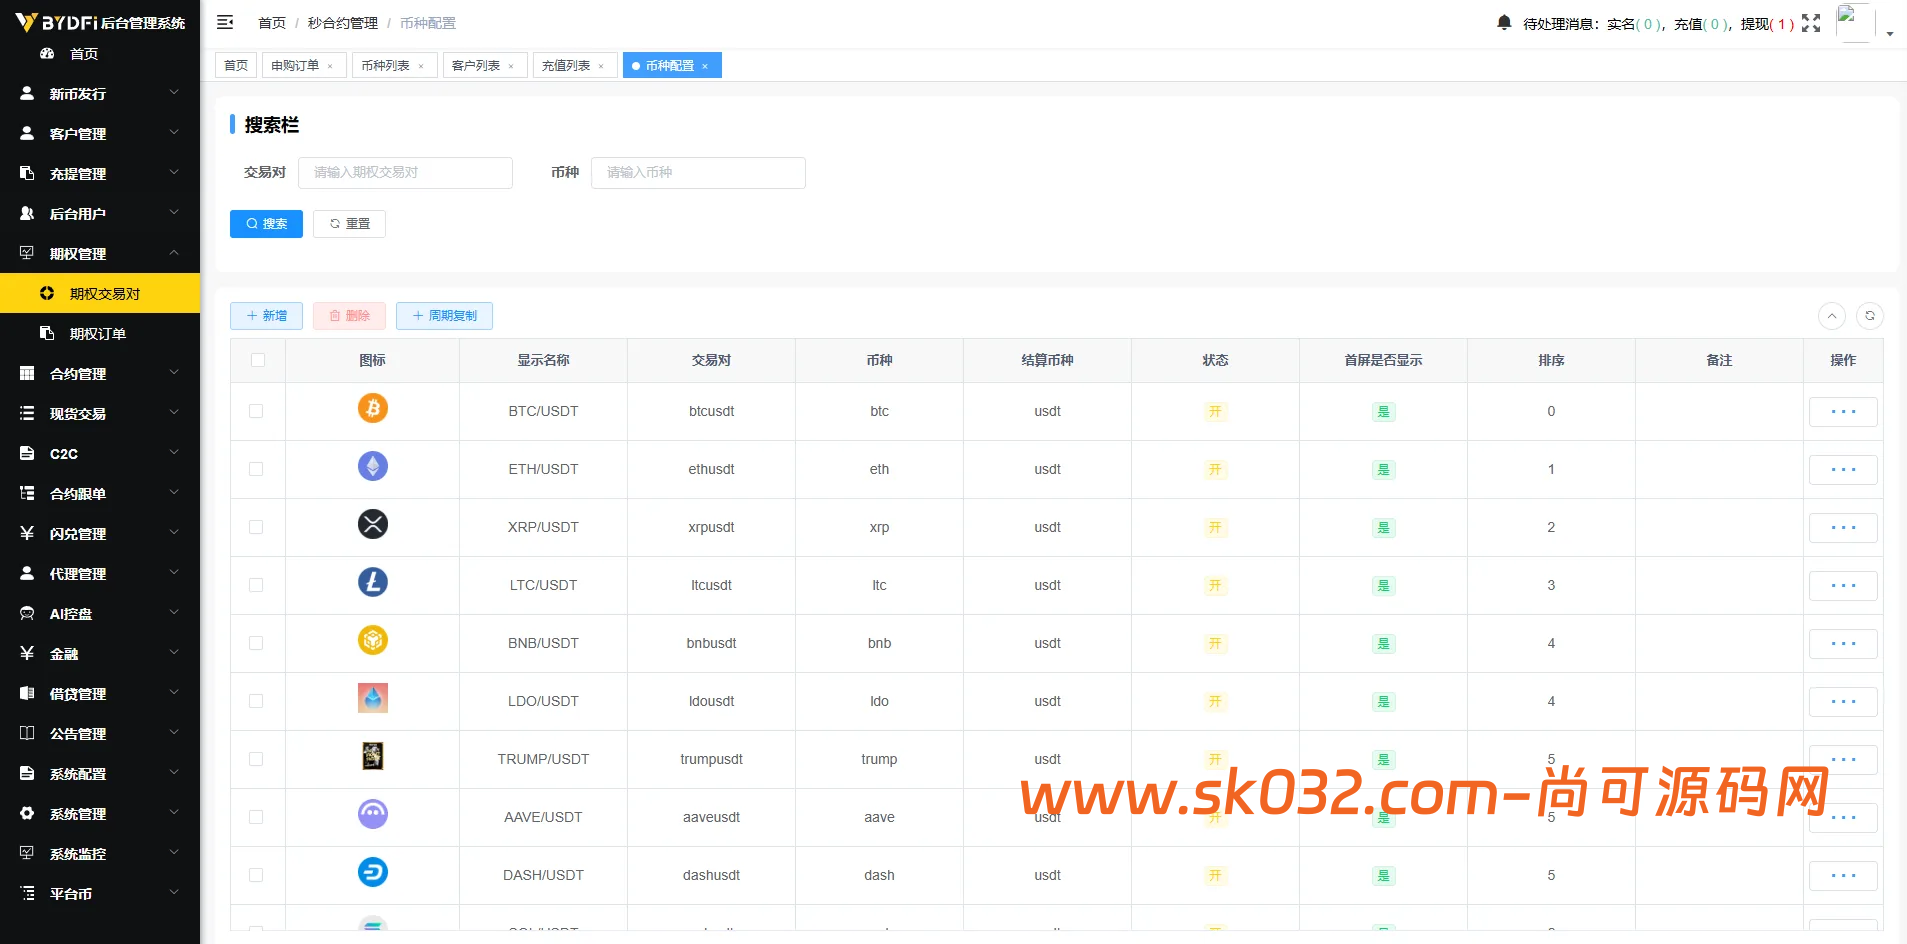This screenshot has height=944, width=1907.
Task: Enter fullscreen mode via expand icon
Action: [x=1811, y=23]
